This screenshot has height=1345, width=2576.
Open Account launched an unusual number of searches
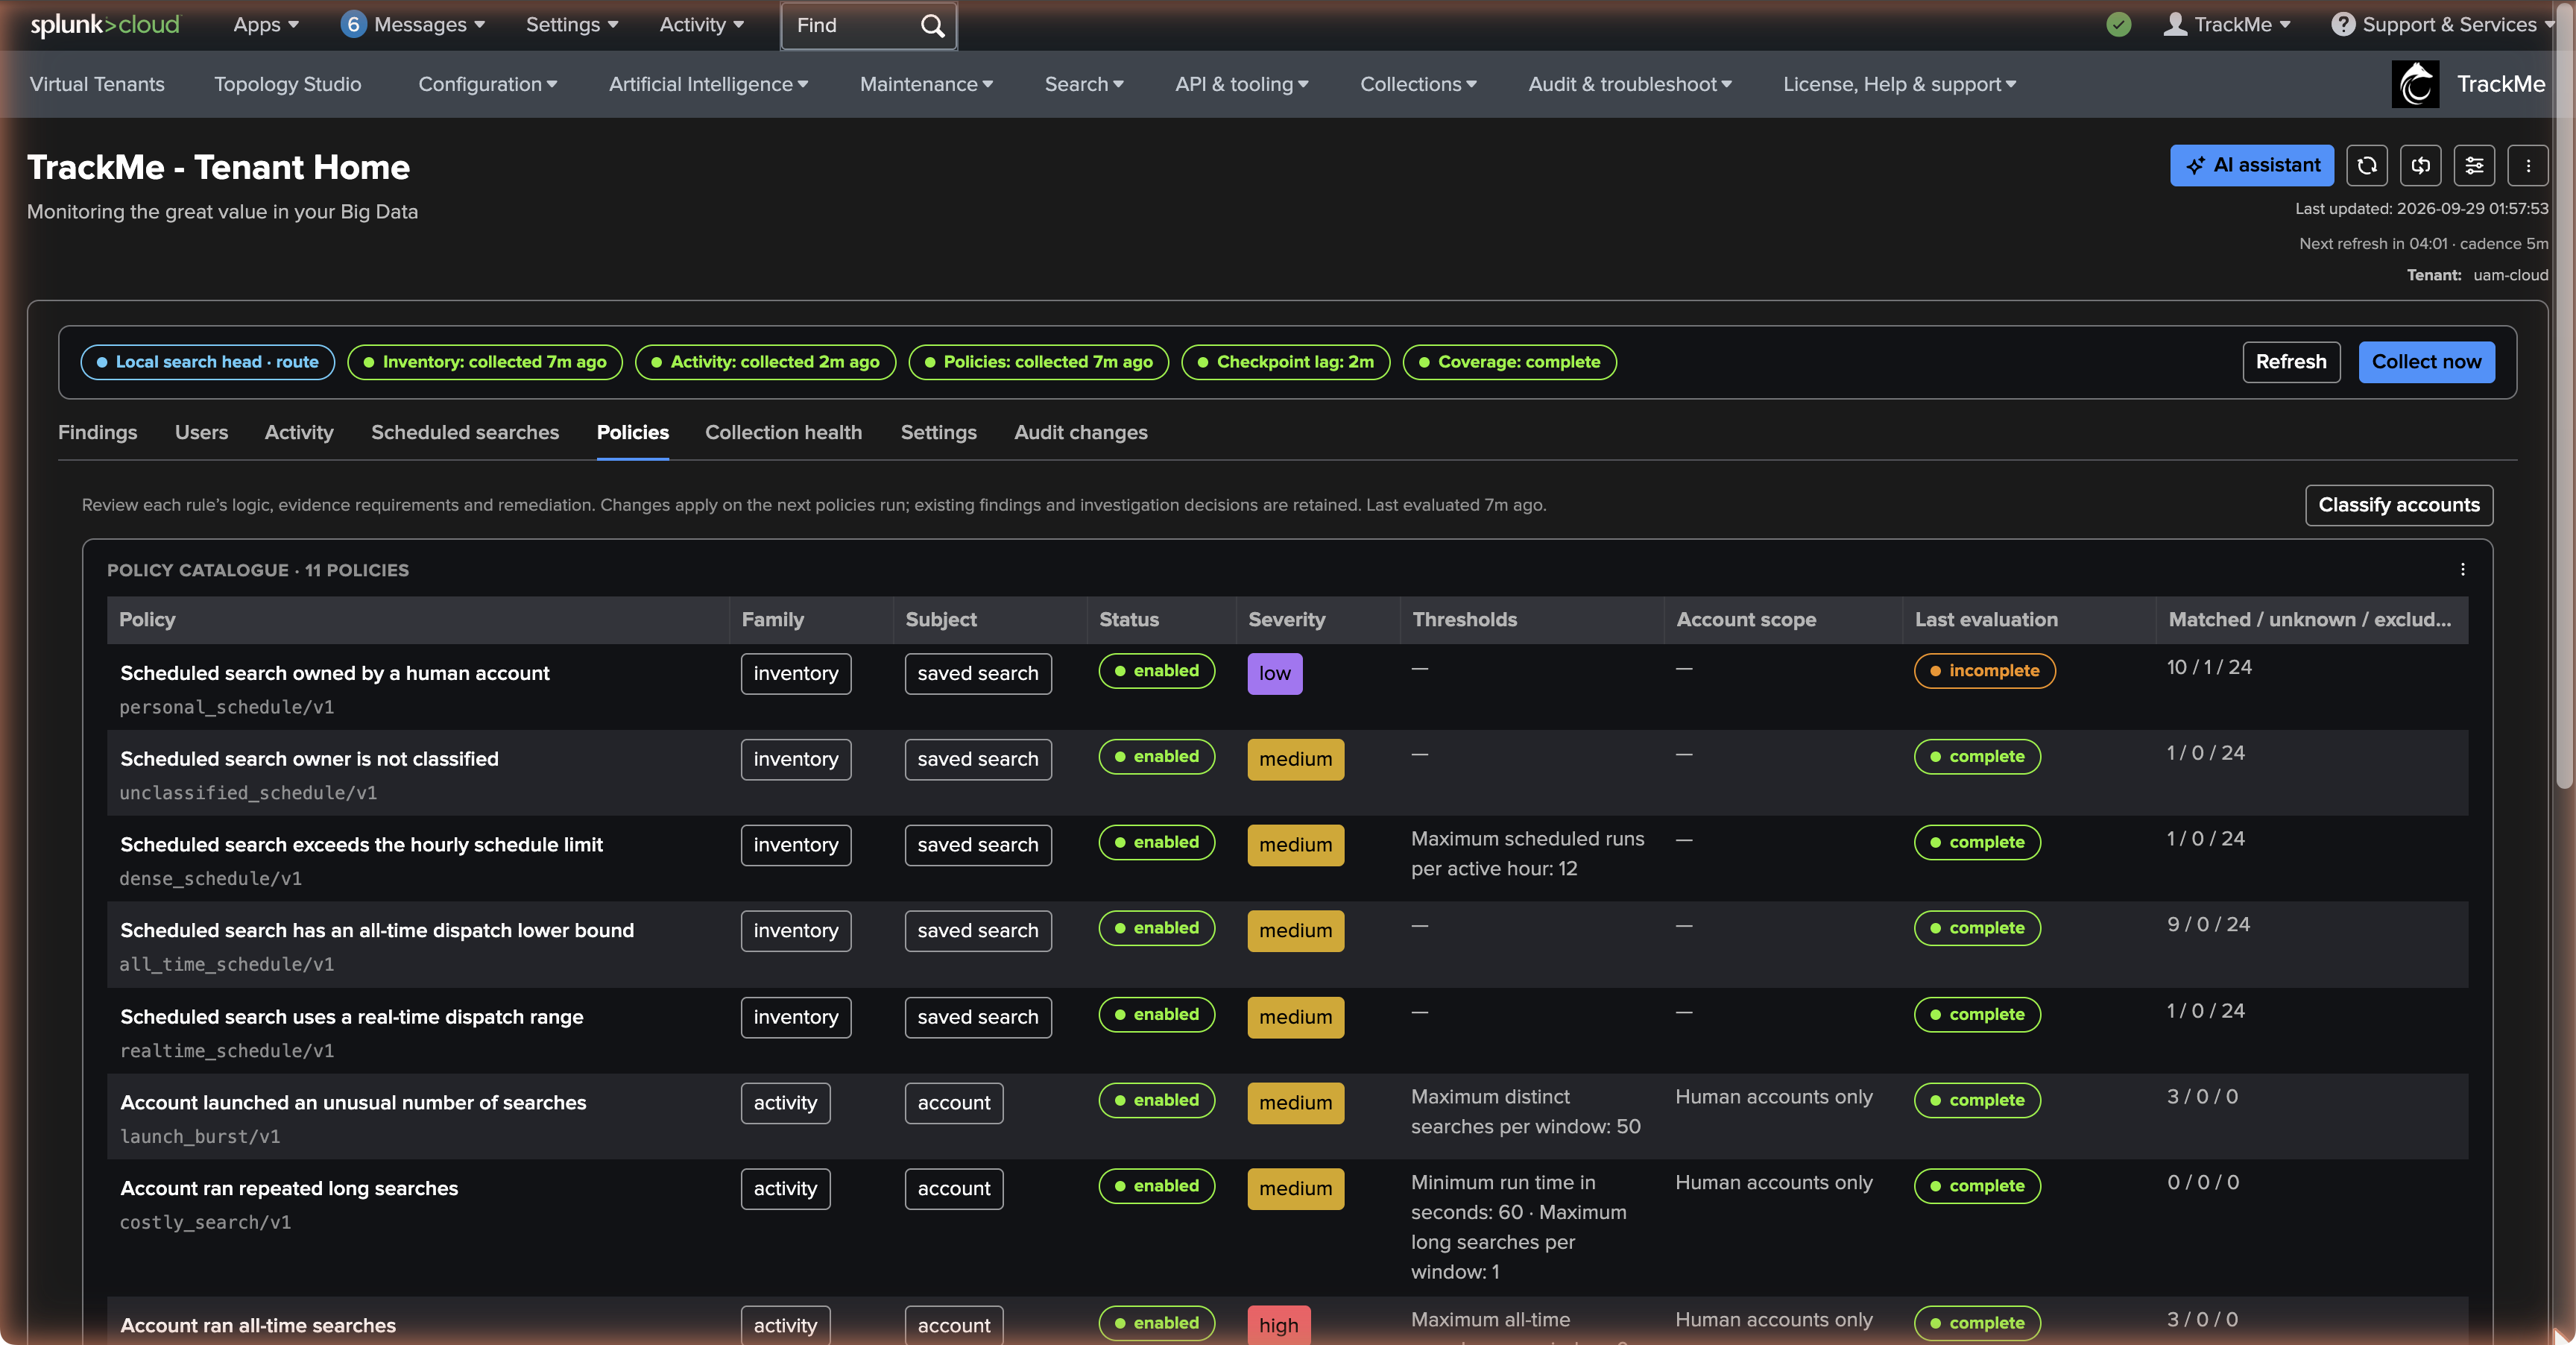click(x=353, y=1103)
